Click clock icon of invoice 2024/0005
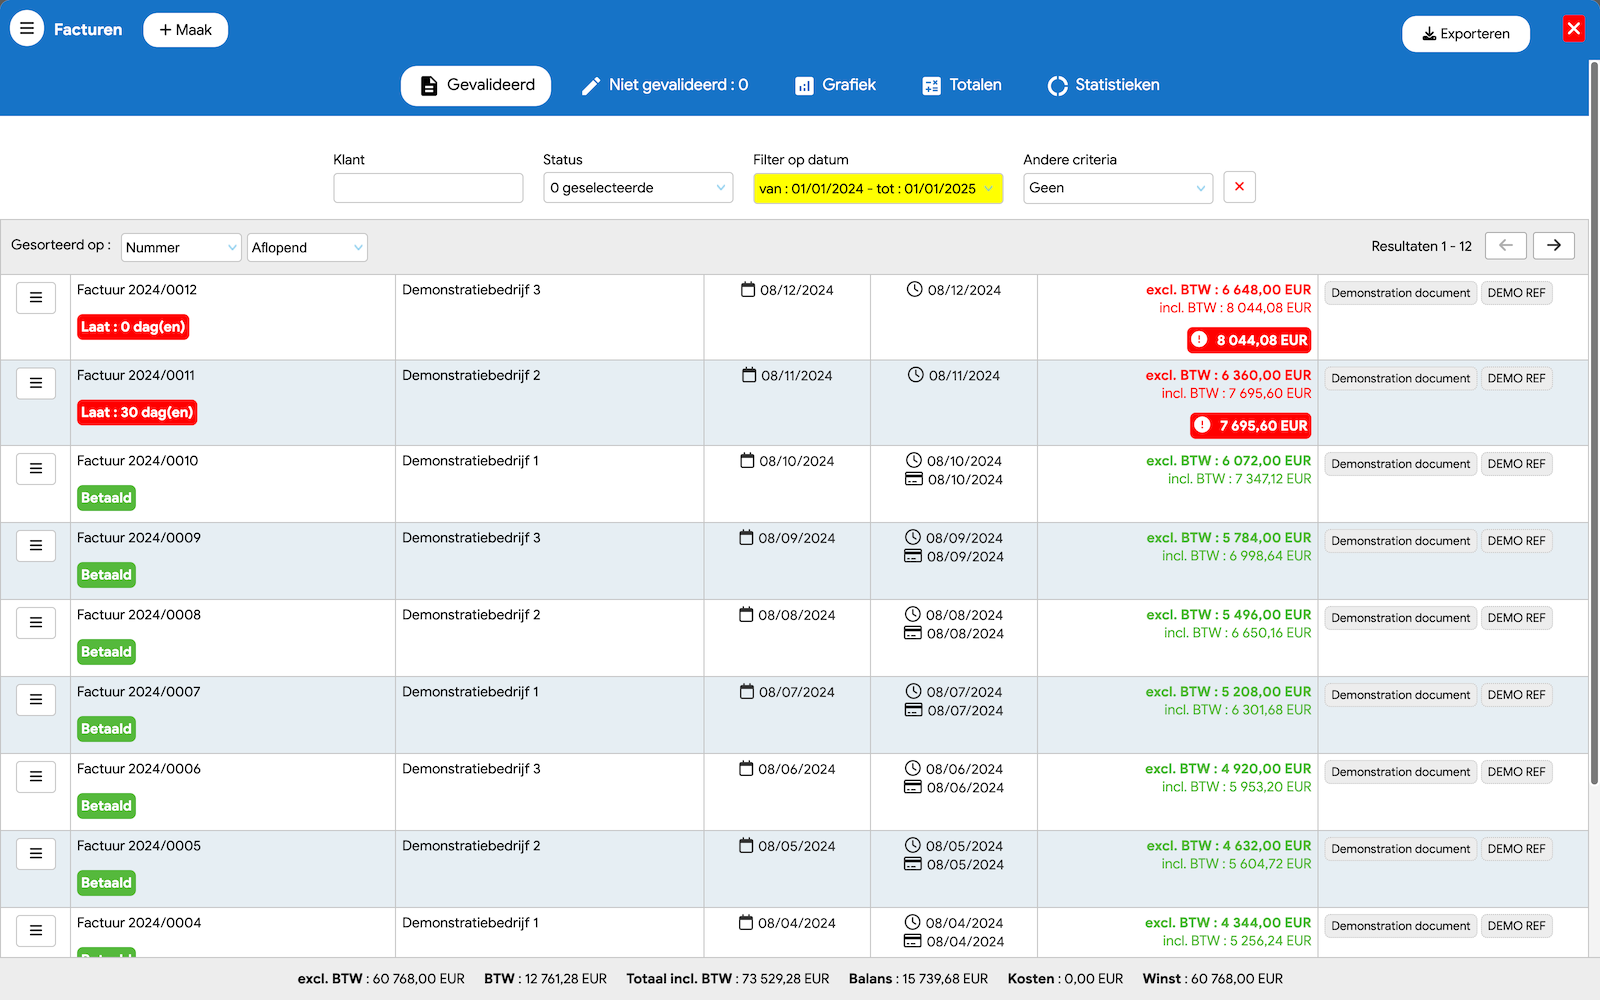 (x=913, y=845)
